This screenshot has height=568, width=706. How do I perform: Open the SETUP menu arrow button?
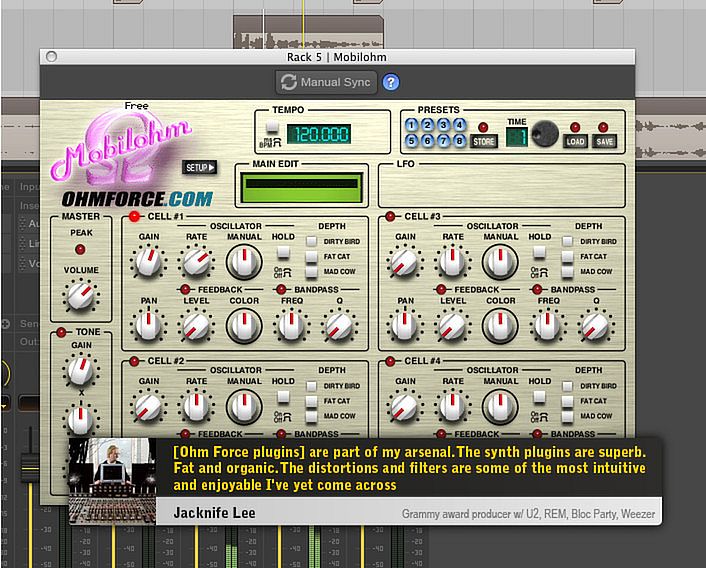coord(199,167)
